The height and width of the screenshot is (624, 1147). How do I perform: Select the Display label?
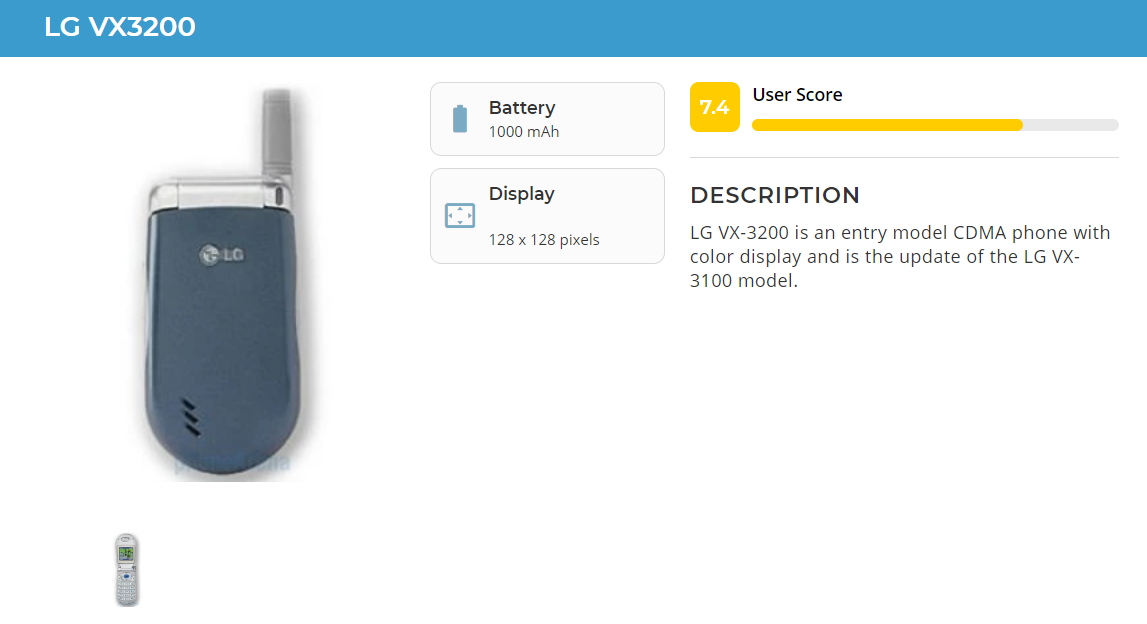coord(521,194)
